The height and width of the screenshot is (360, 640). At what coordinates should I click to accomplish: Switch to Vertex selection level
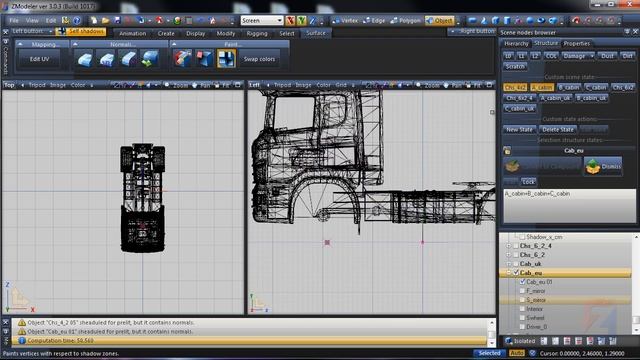click(345, 20)
